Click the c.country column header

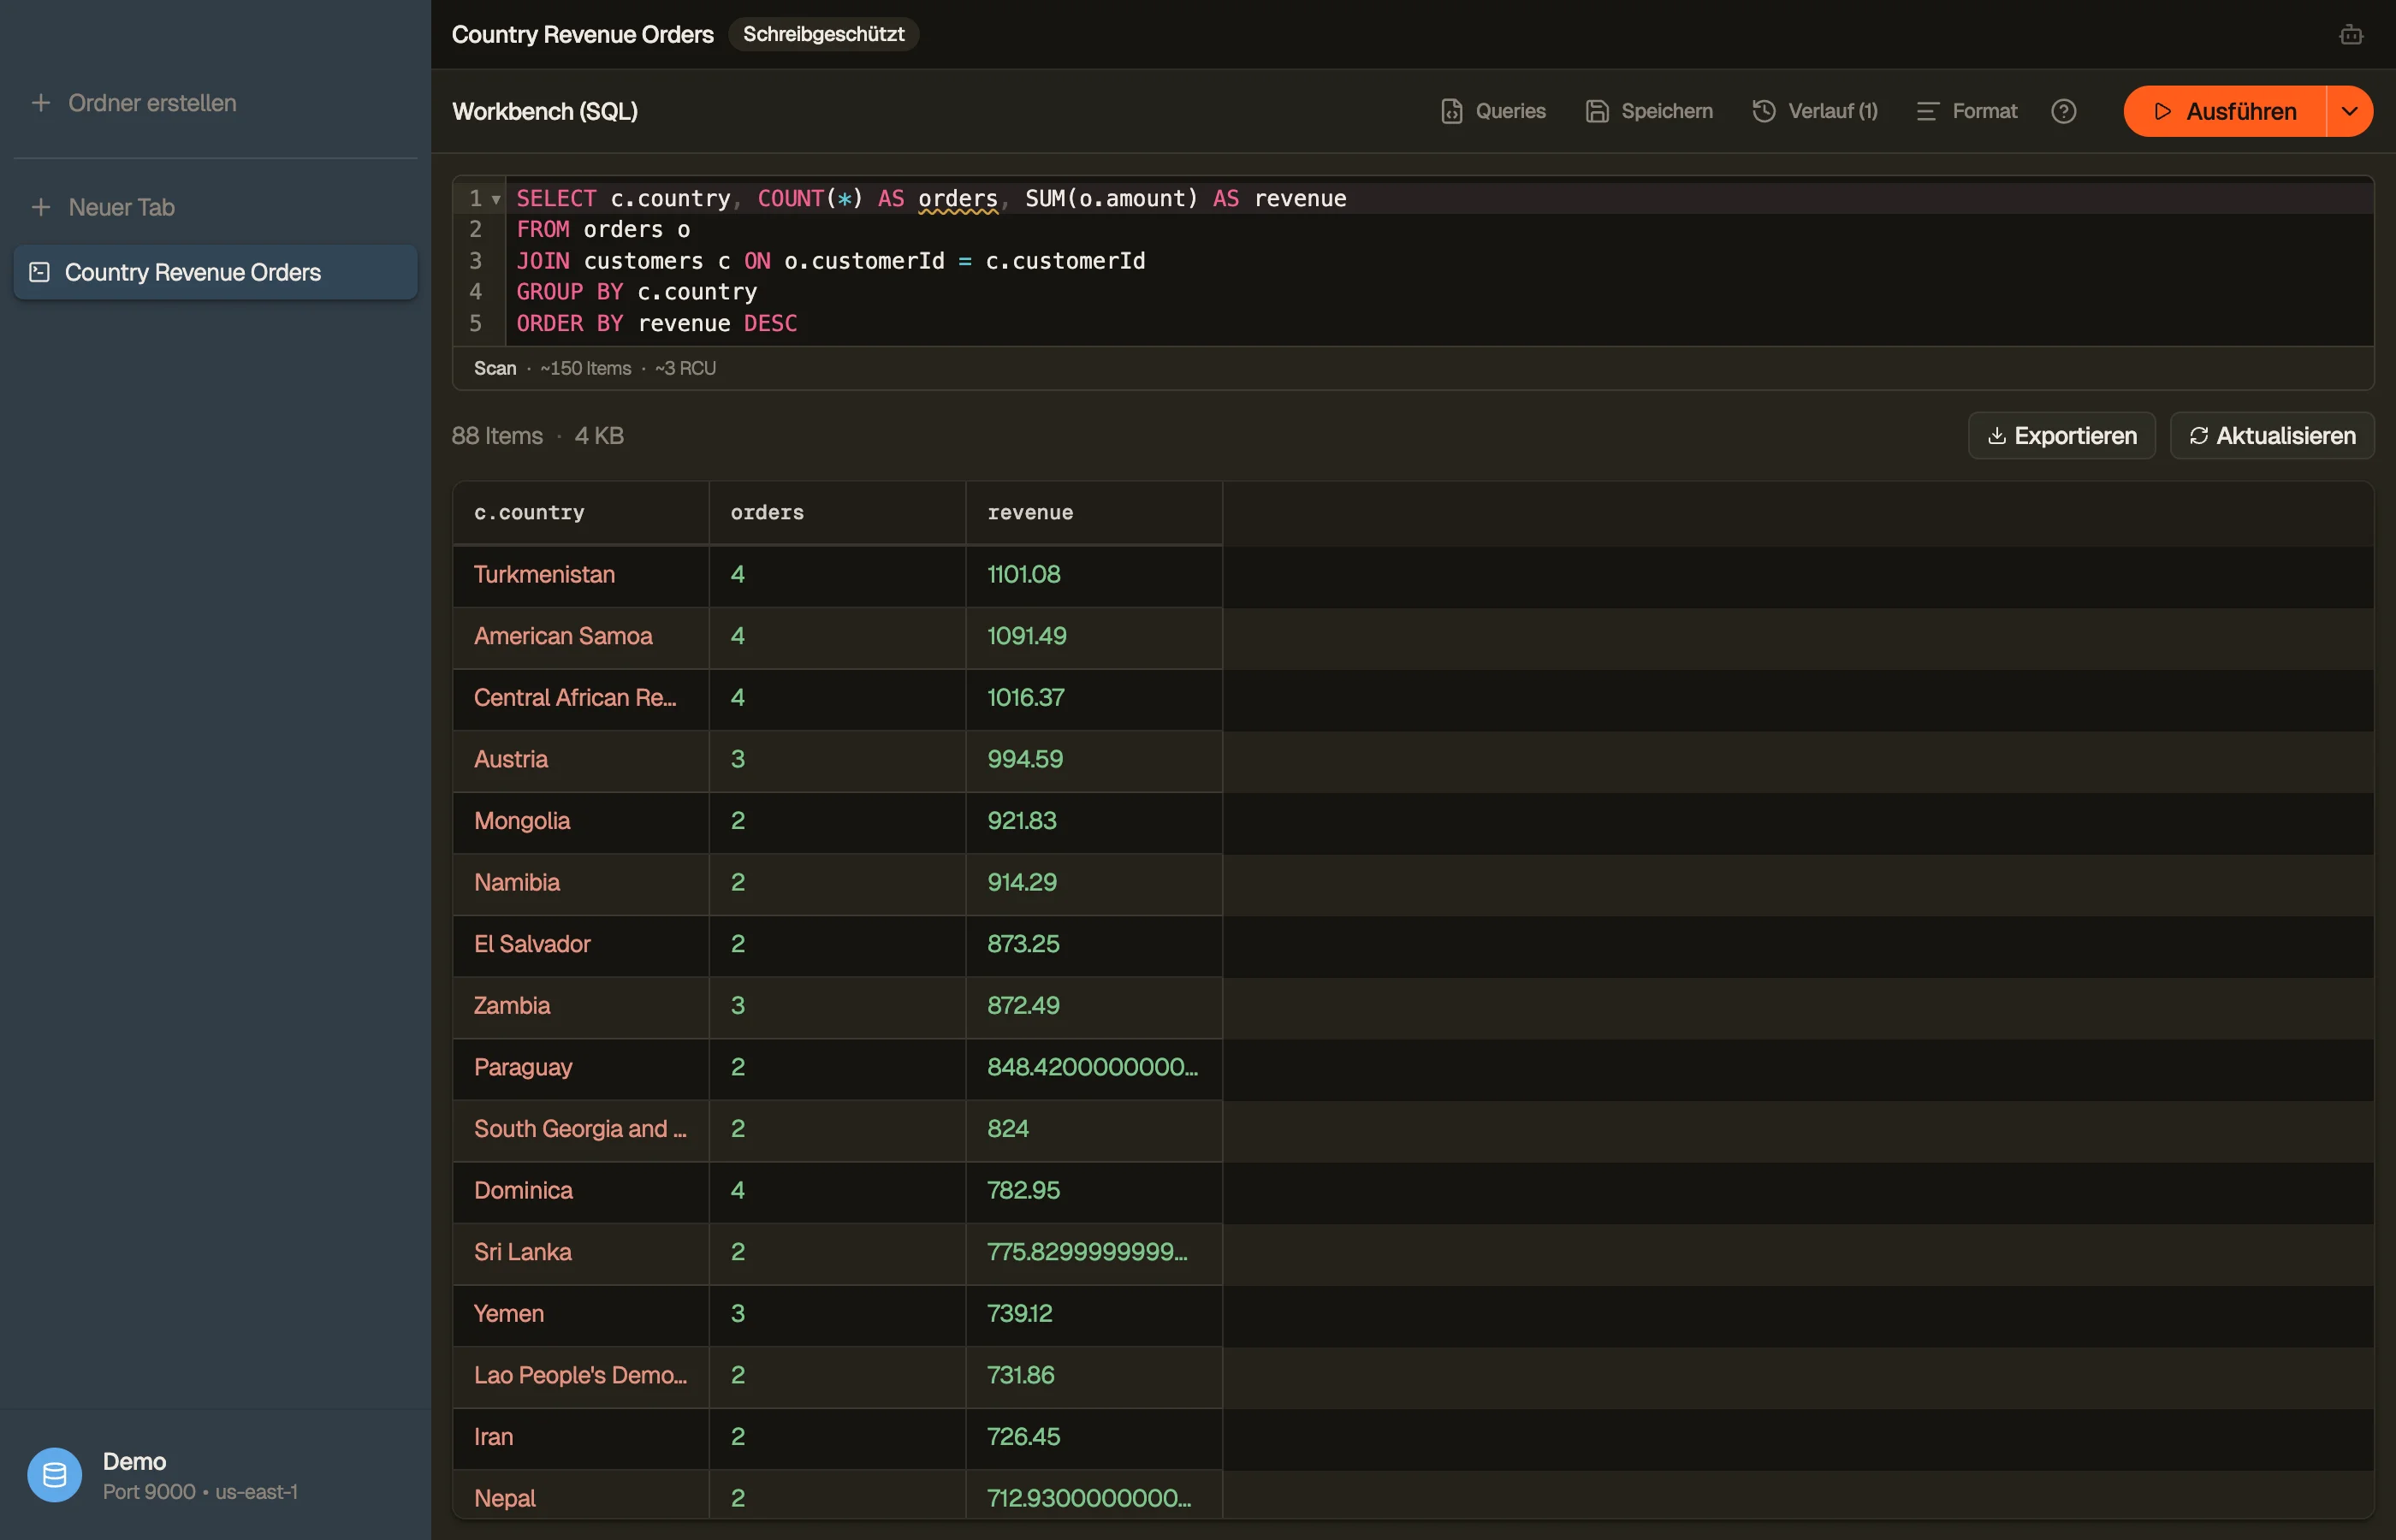click(x=581, y=513)
